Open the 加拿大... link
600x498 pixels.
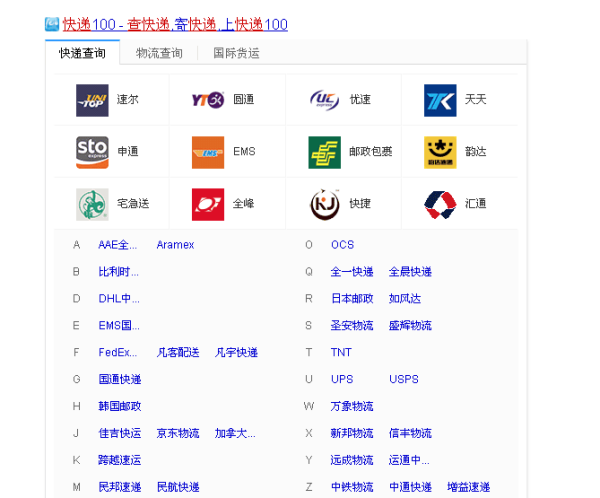click(235, 433)
